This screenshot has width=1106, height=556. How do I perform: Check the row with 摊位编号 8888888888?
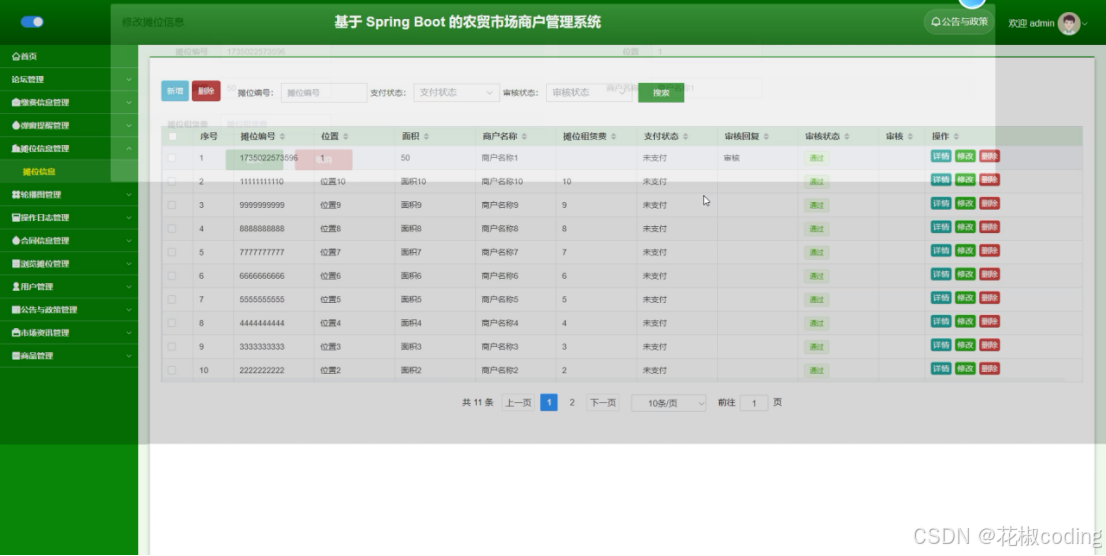[x=172, y=229]
